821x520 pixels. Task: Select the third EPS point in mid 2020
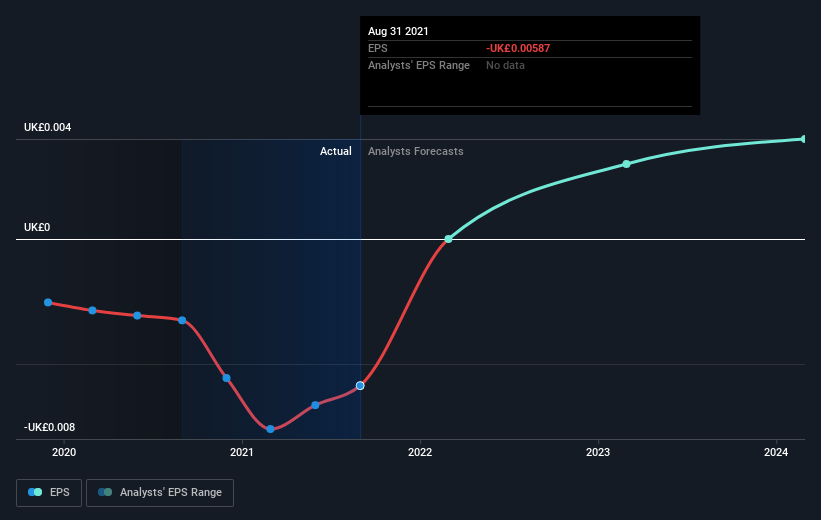[137, 316]
